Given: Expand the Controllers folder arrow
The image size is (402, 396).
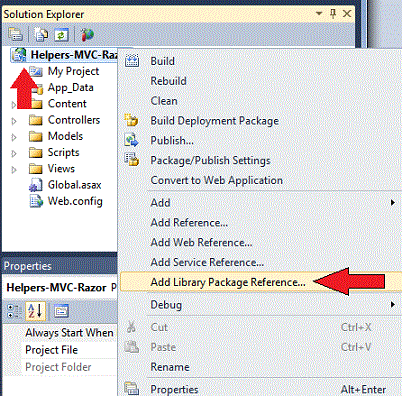Looking at the screenshot, I should [14, 121].
